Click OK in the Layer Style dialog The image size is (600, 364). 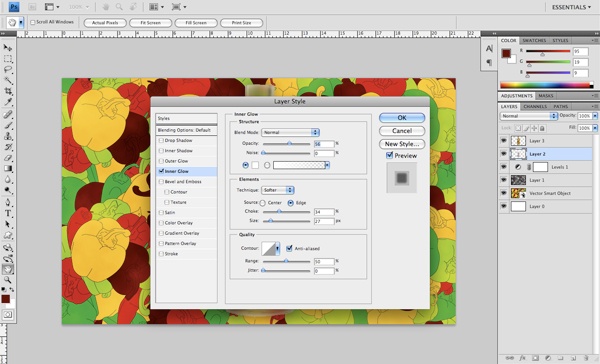(x=402, y=118)
